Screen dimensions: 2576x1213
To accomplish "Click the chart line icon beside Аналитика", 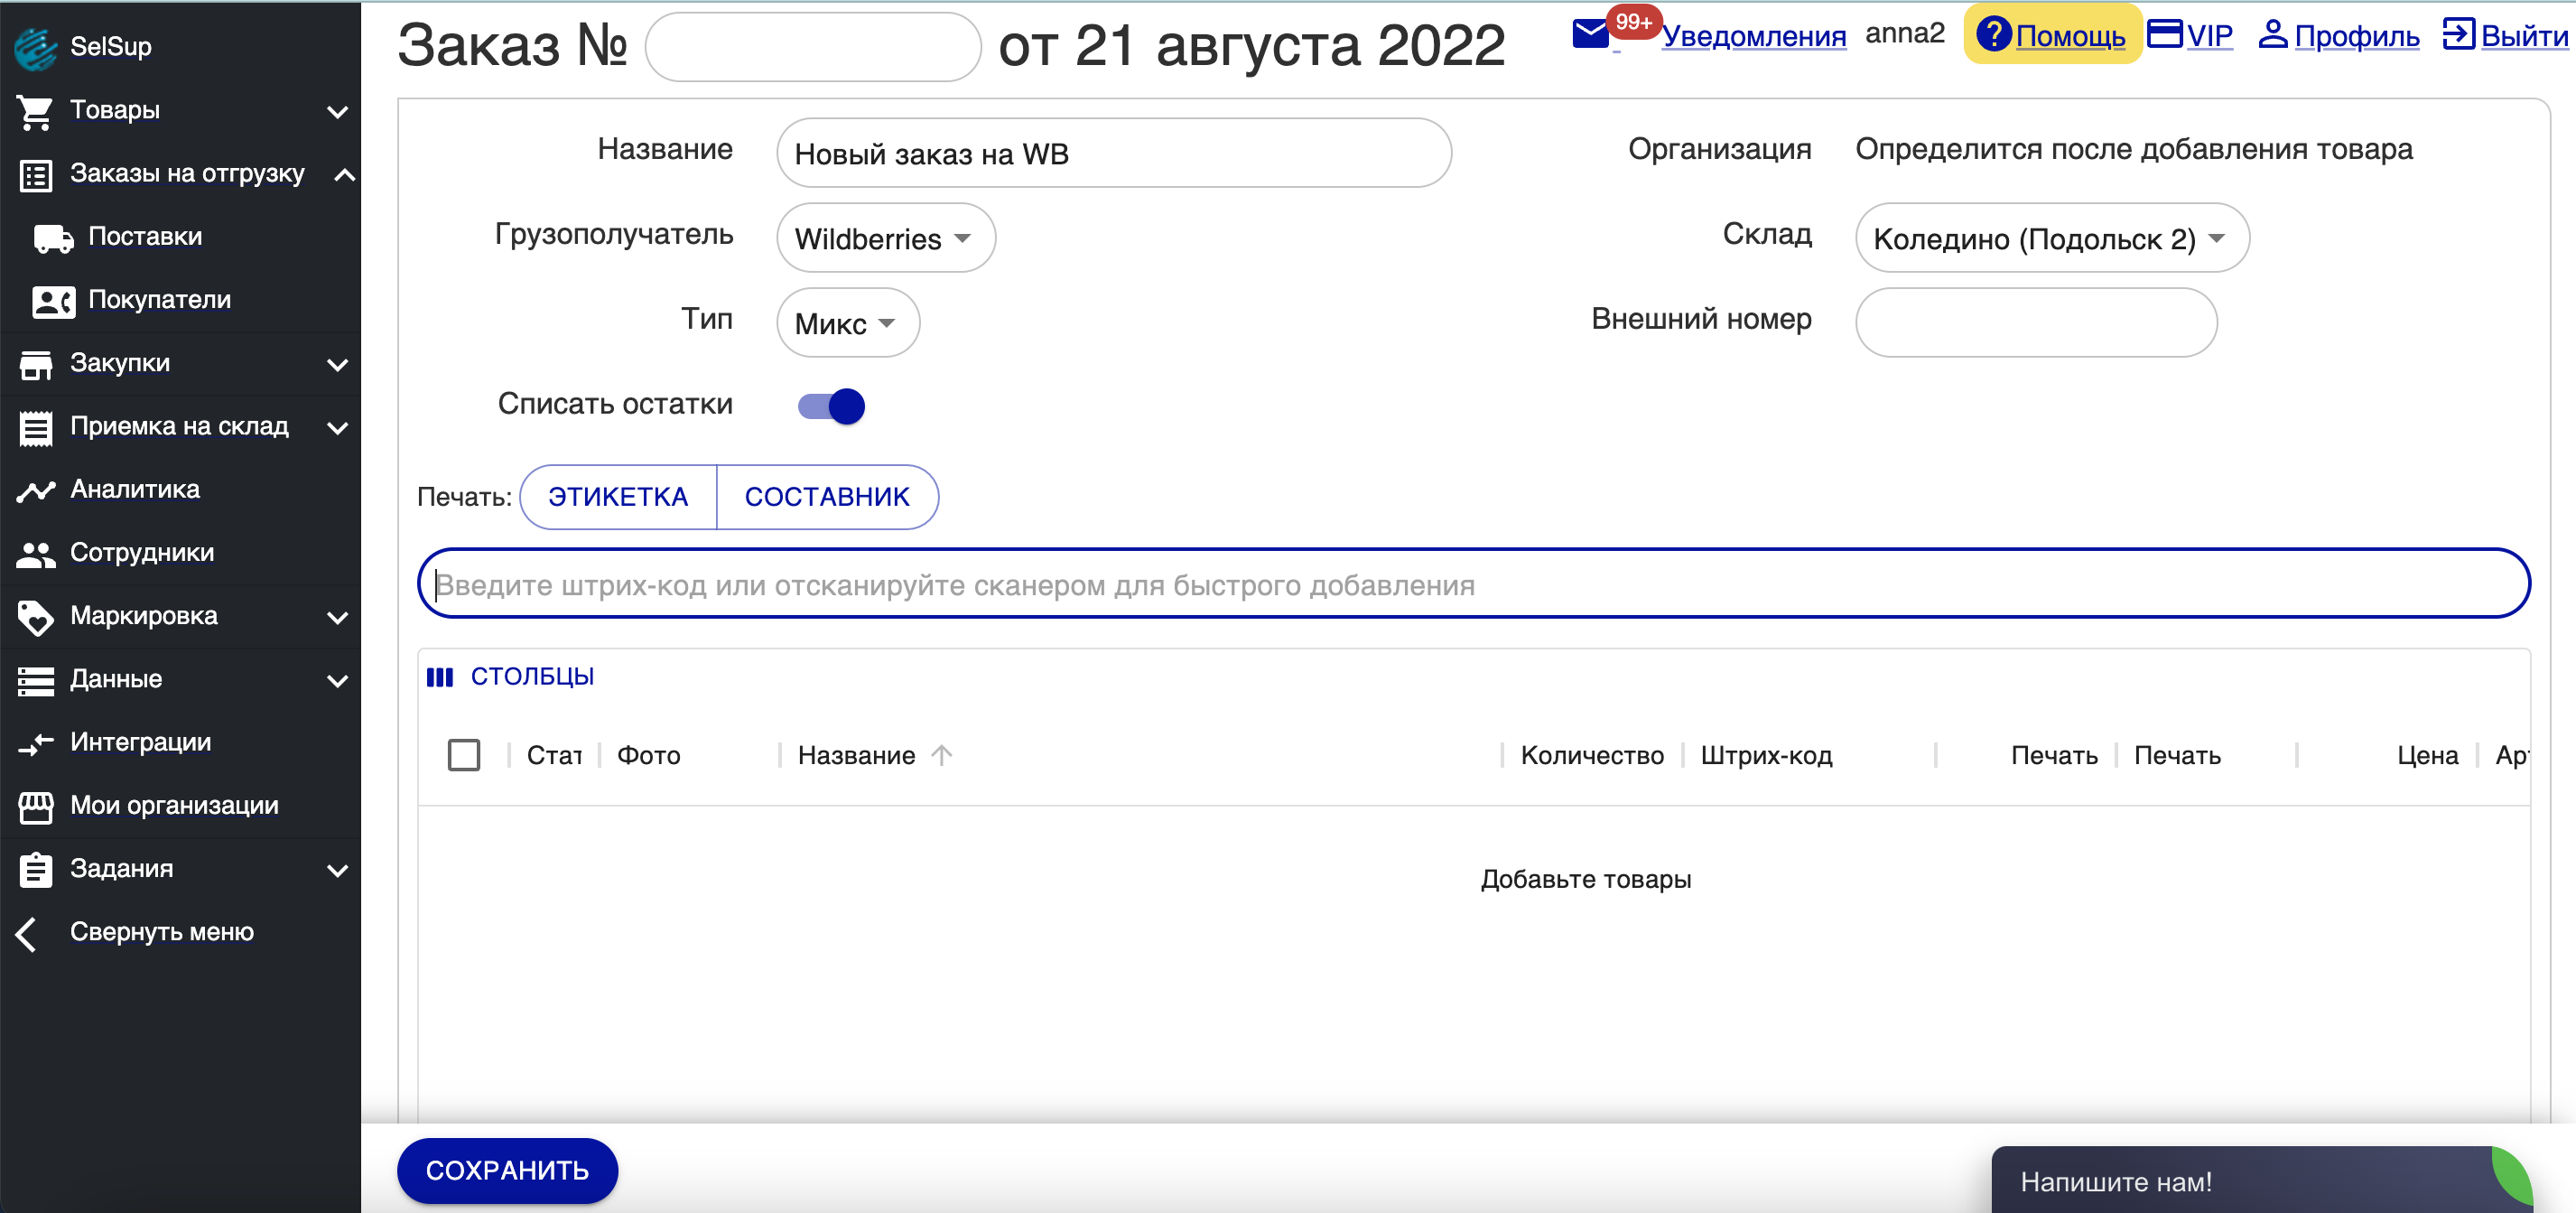I will point(36,490).
